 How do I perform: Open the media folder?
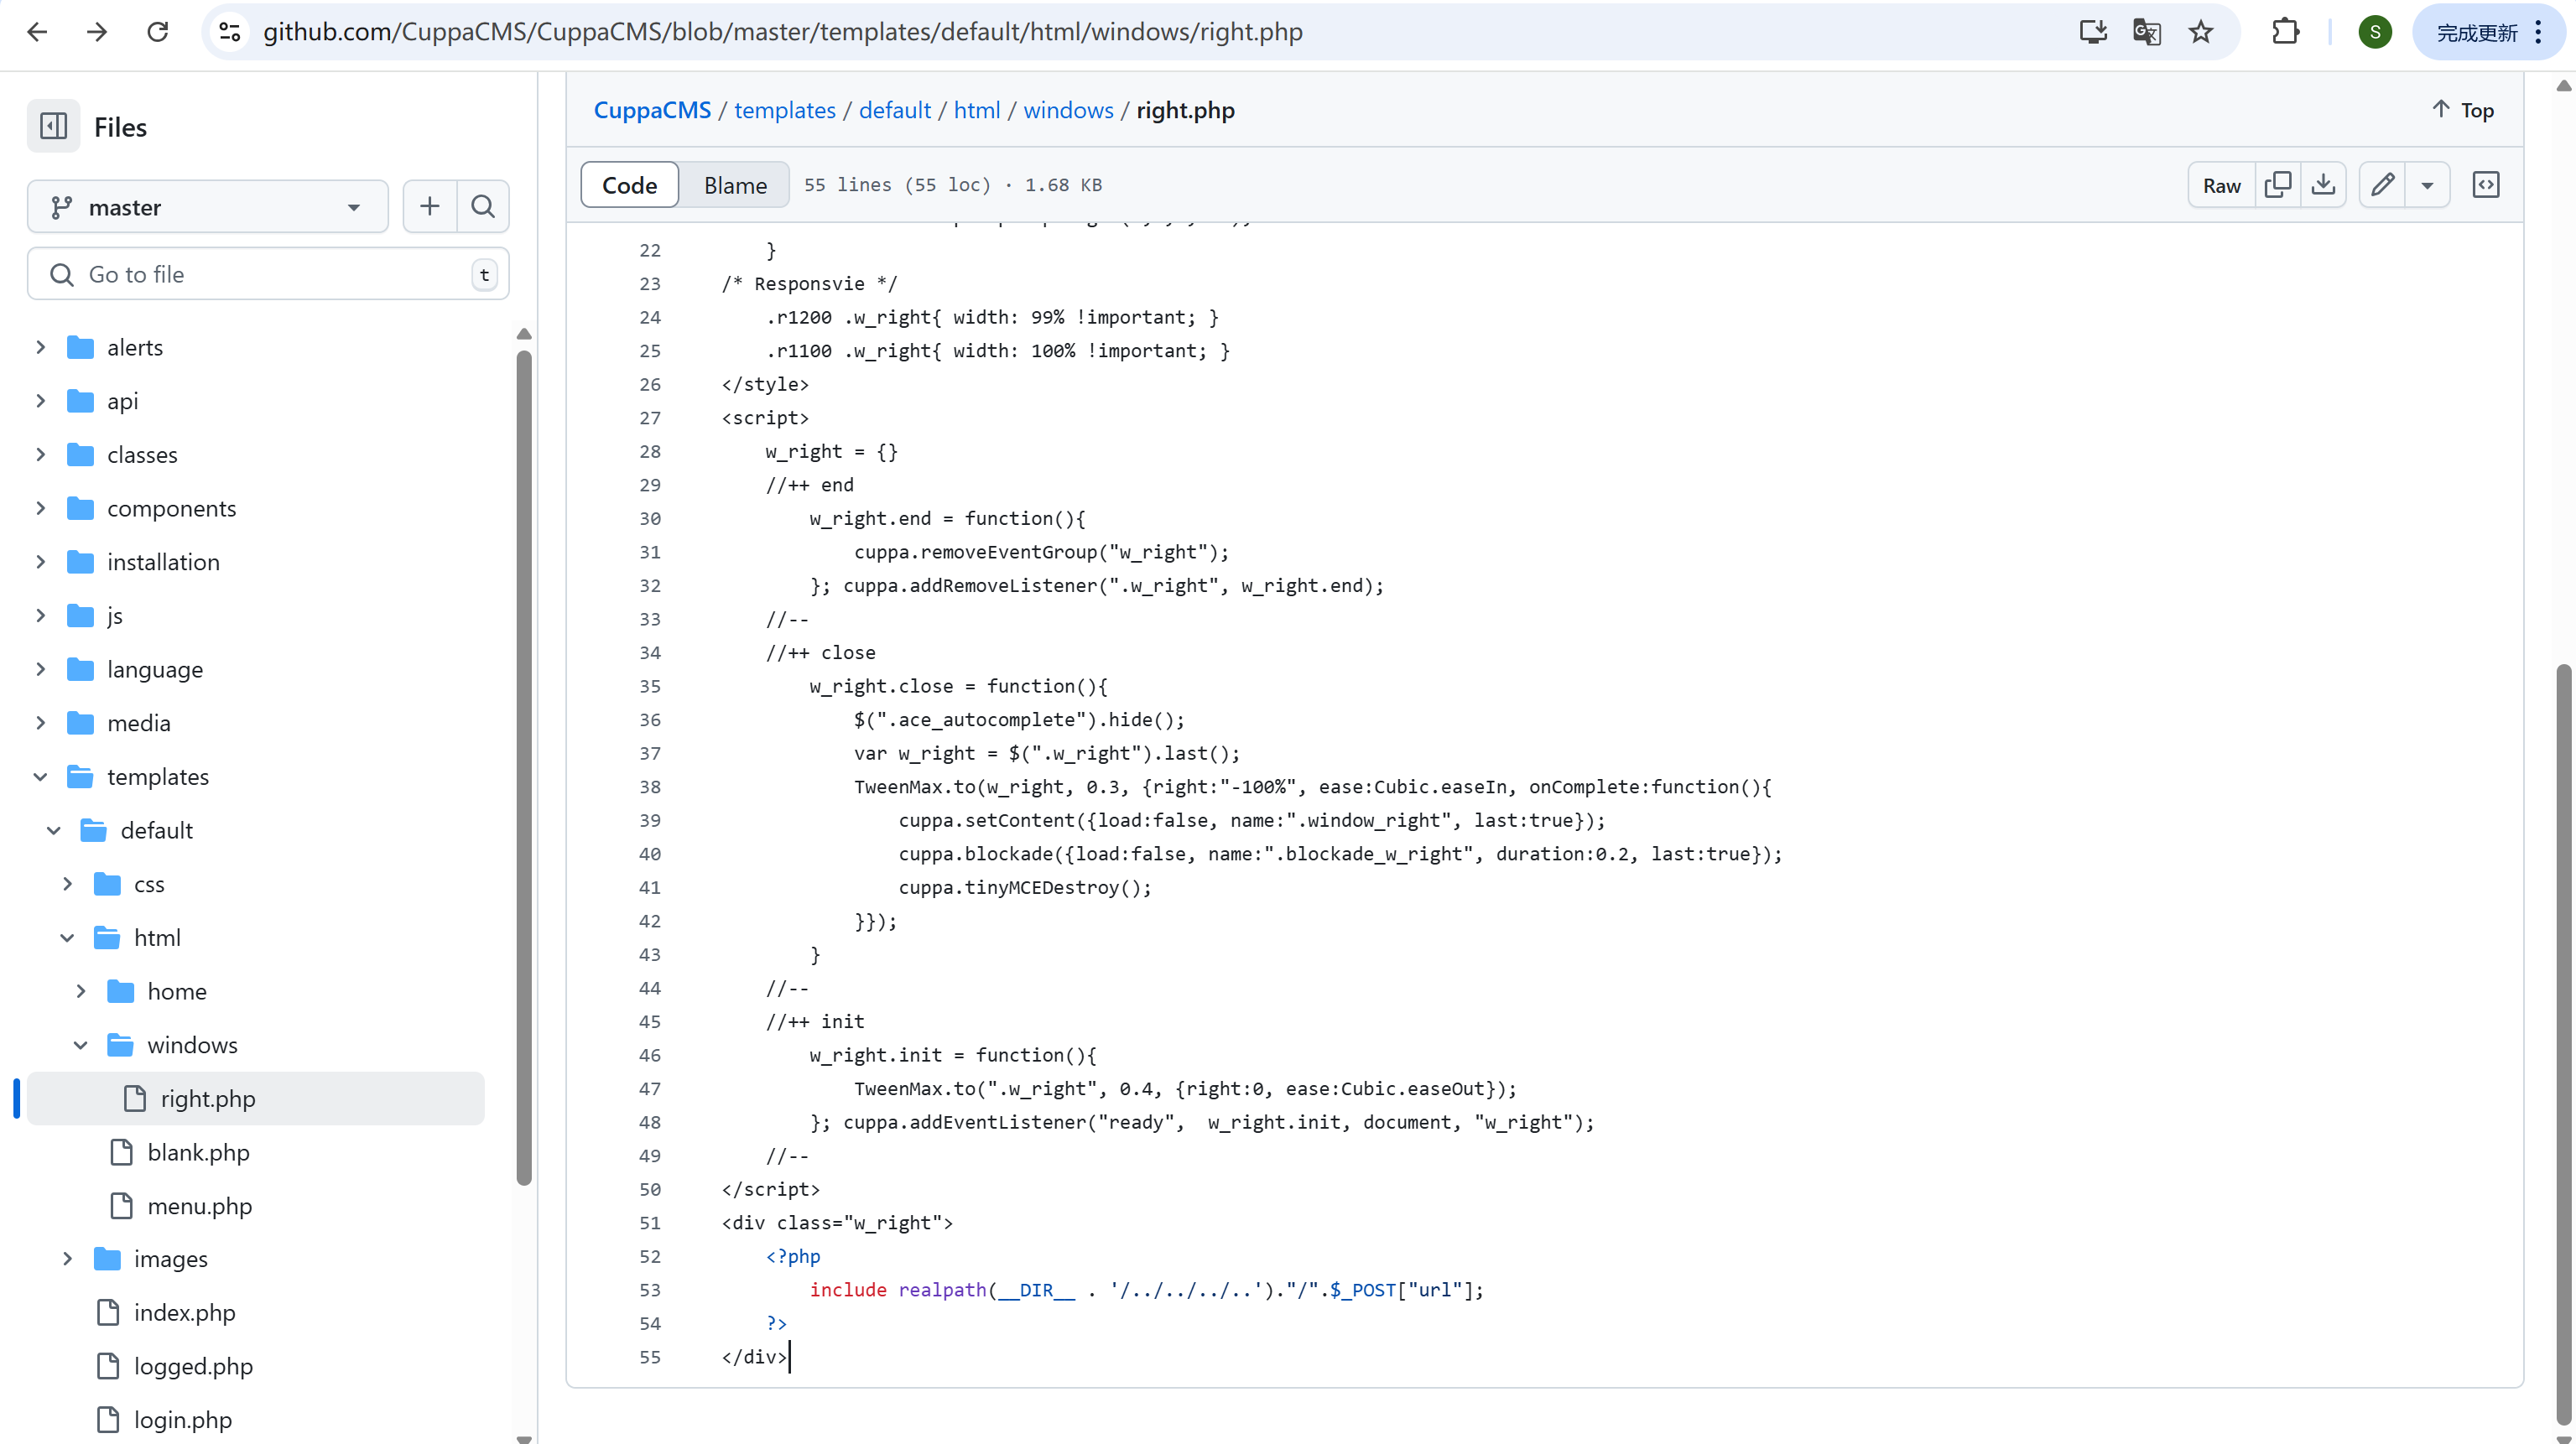coord(139,723)
